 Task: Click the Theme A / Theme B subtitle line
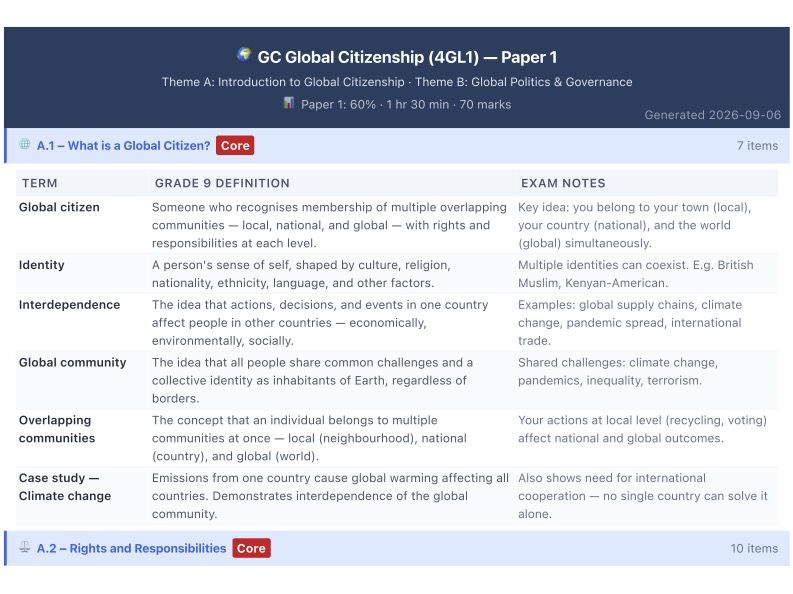pos(397,82)
